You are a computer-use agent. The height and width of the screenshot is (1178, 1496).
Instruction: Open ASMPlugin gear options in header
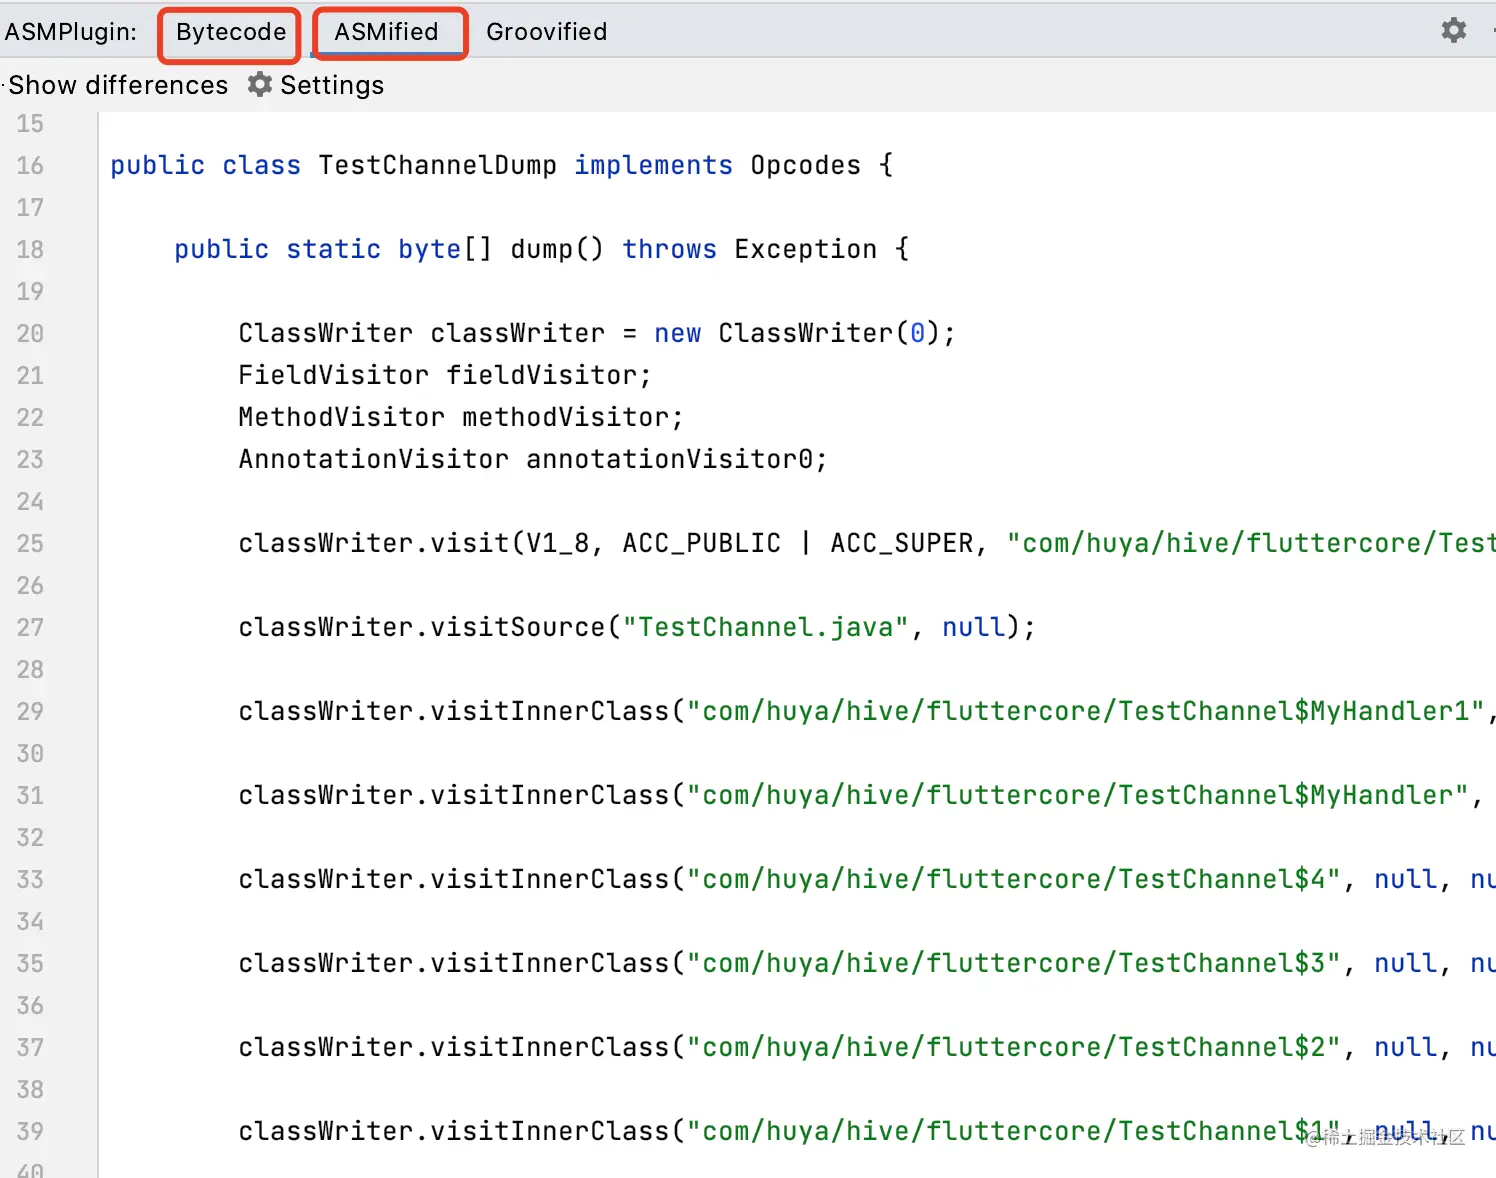click(x=1454, y=30)
